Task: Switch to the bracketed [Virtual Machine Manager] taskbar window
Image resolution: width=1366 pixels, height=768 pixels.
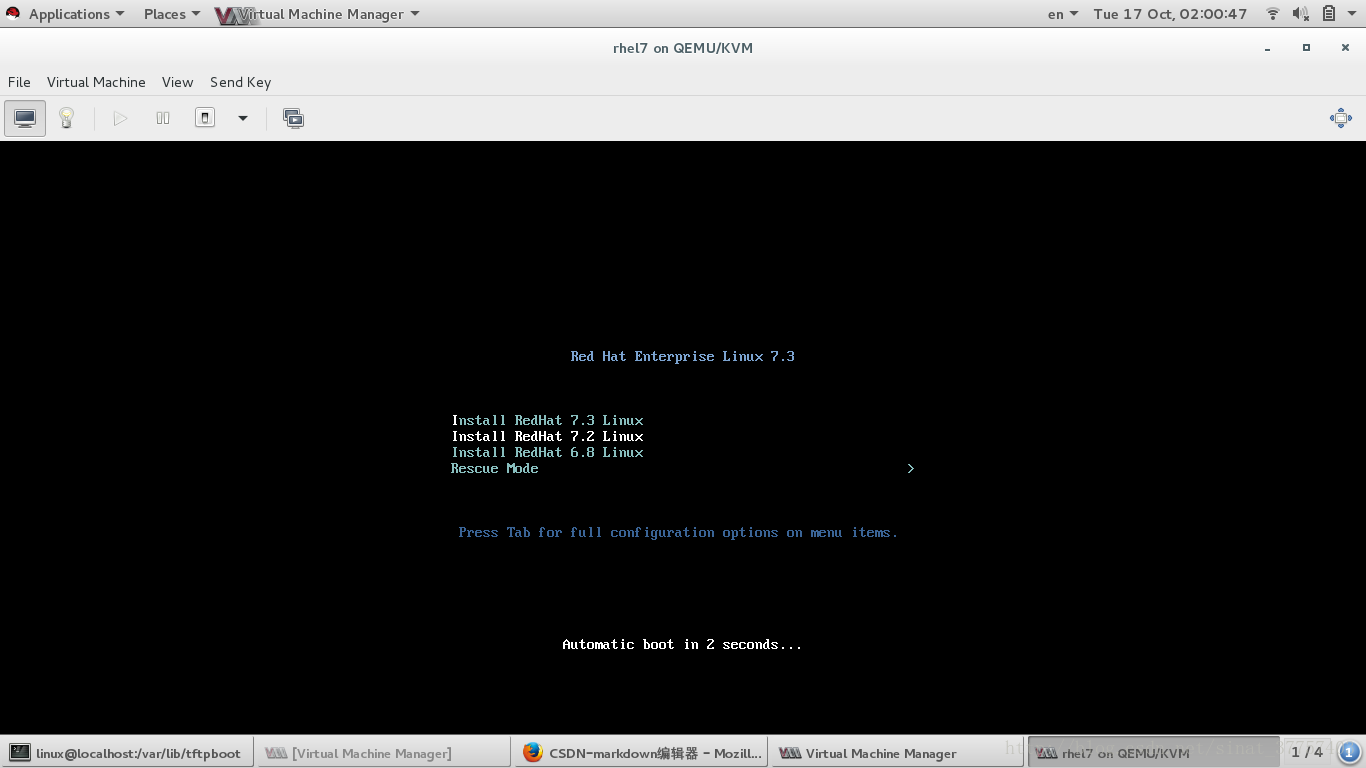Action: (x=383, y=753)
